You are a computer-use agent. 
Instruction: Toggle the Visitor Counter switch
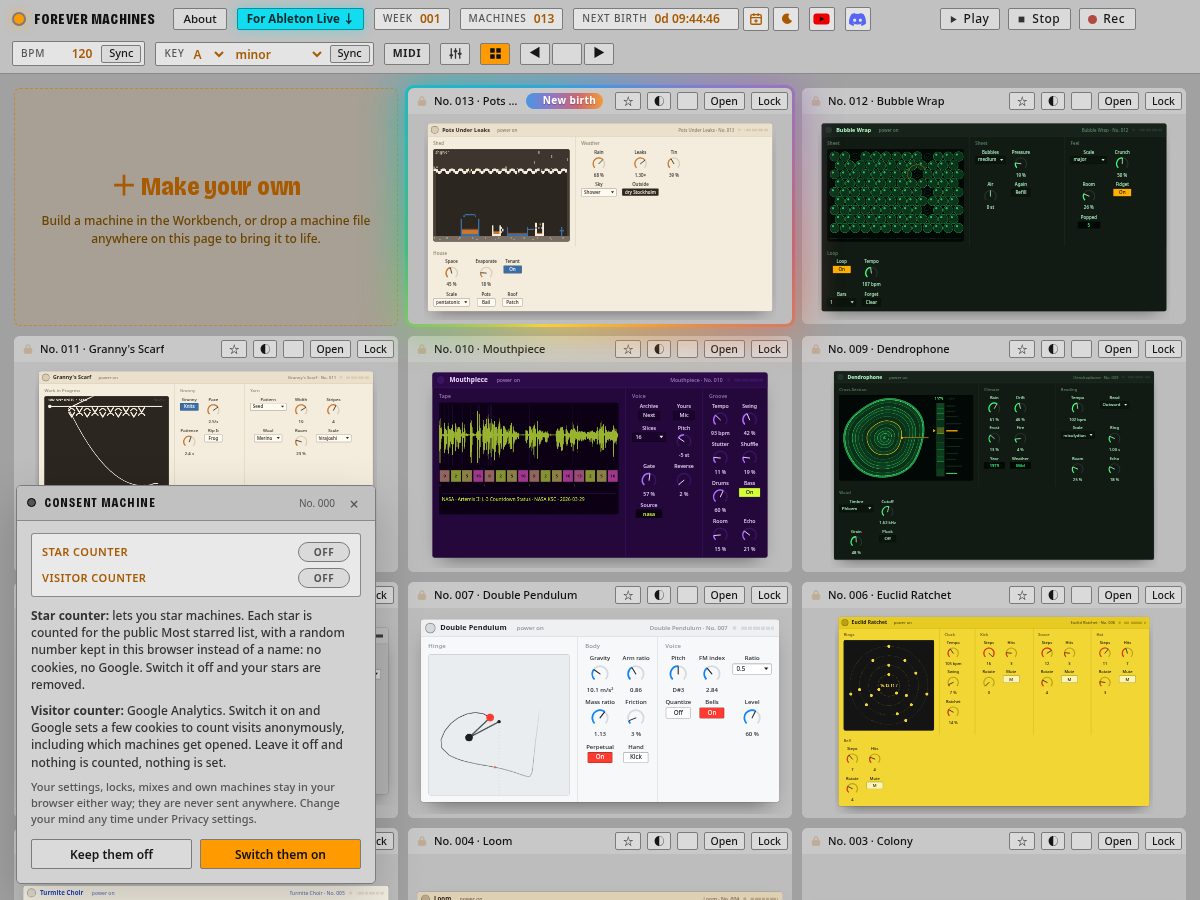coord(324,578)
